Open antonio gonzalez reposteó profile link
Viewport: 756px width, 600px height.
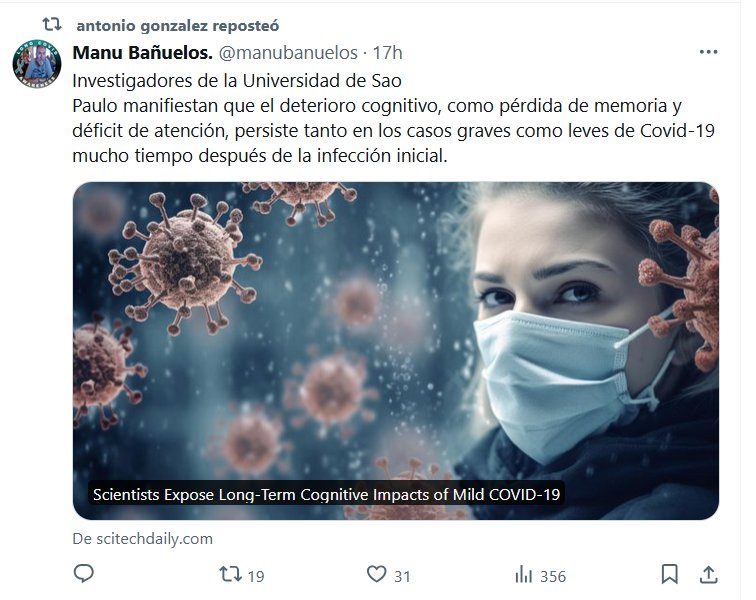pyautogui.click(x=177, y=26)
